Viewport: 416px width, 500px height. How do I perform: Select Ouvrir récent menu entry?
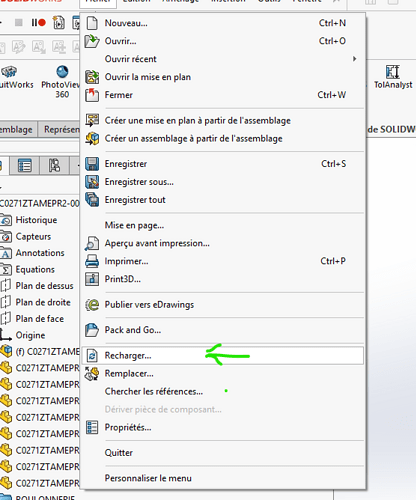click(222, 59)
